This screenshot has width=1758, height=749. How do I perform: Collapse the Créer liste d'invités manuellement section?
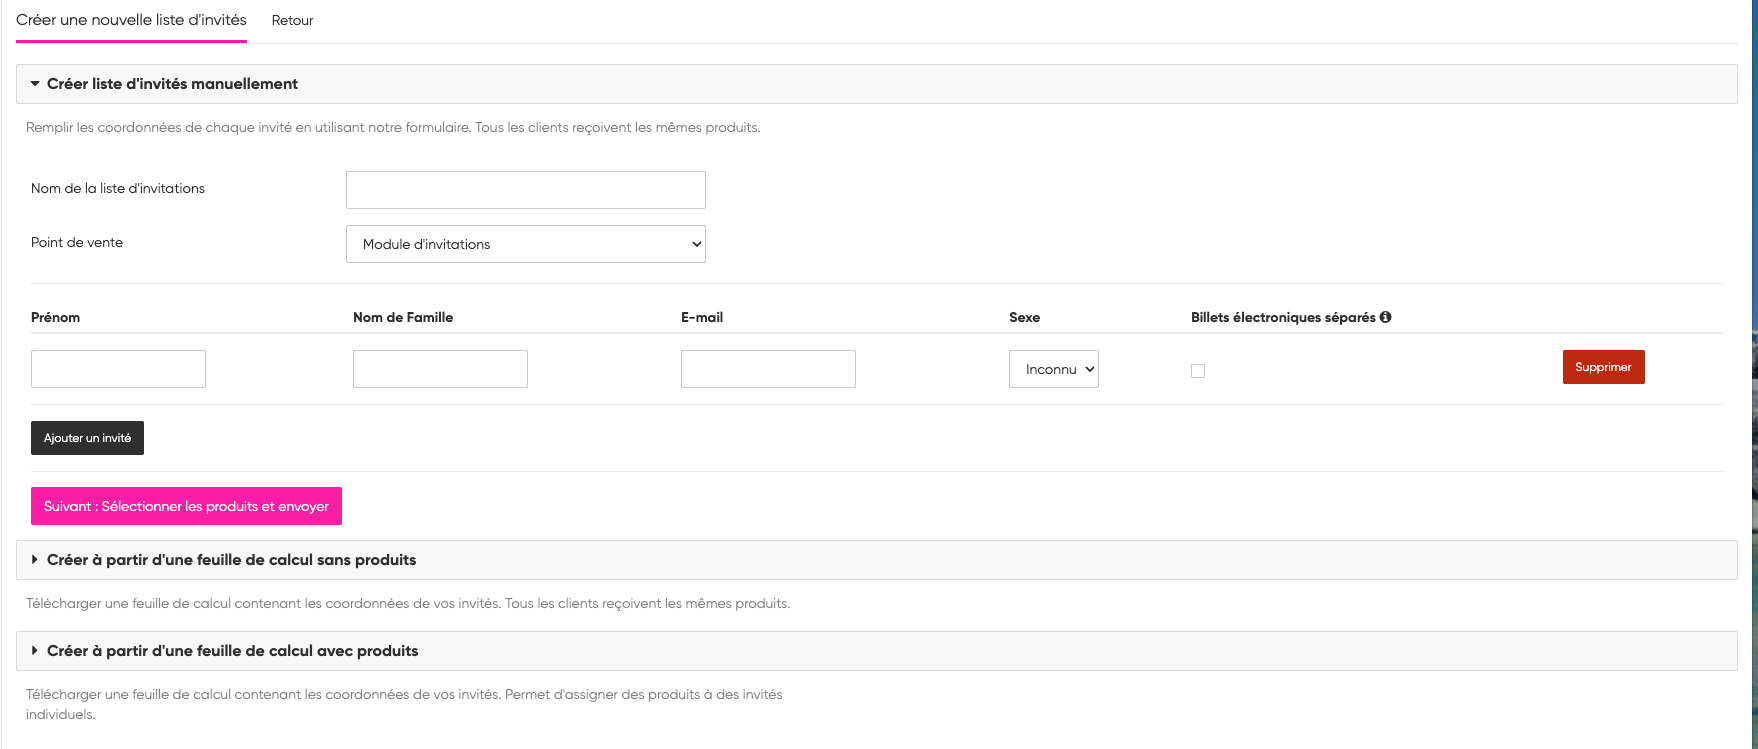(x=172, y=84)
